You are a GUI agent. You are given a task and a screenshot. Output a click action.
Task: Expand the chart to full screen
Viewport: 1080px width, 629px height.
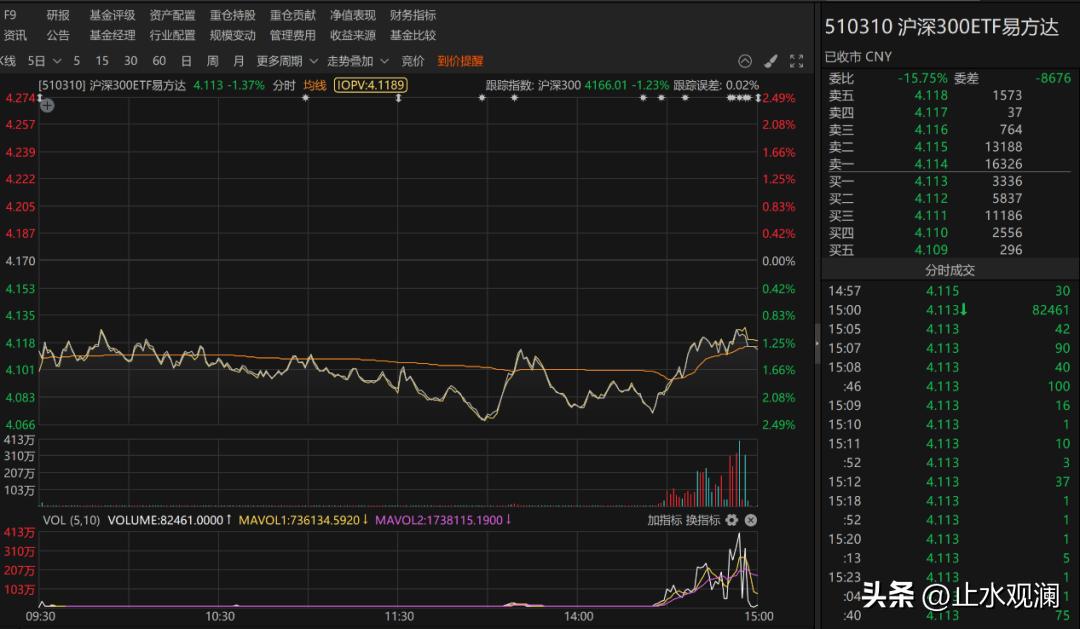point(796,61)
